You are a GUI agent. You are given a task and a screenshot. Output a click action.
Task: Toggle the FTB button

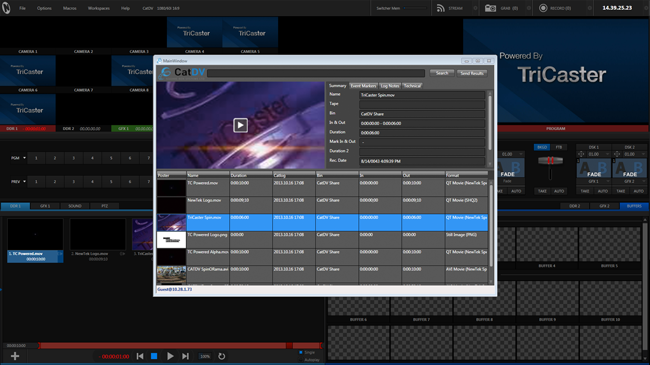(x=558, y=147)
